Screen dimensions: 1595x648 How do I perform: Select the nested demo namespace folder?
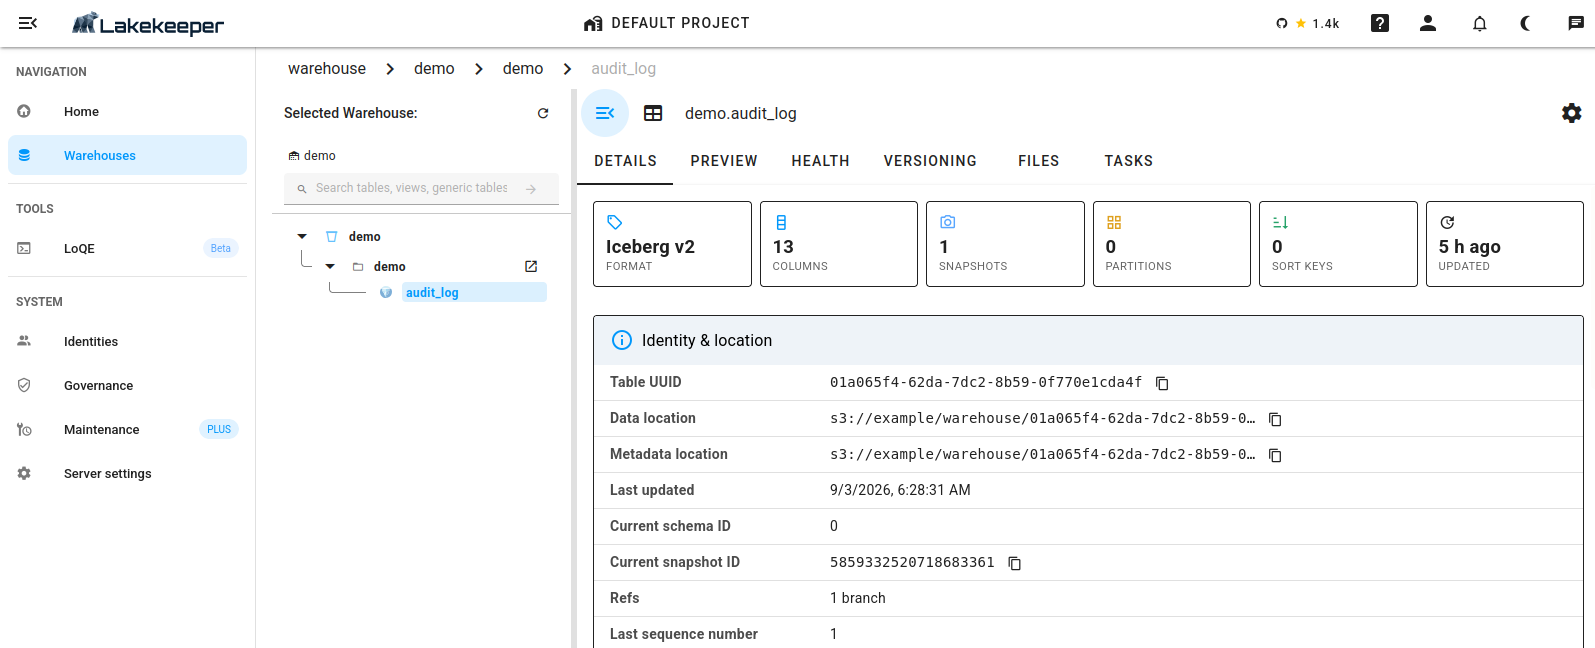[390, 266]
